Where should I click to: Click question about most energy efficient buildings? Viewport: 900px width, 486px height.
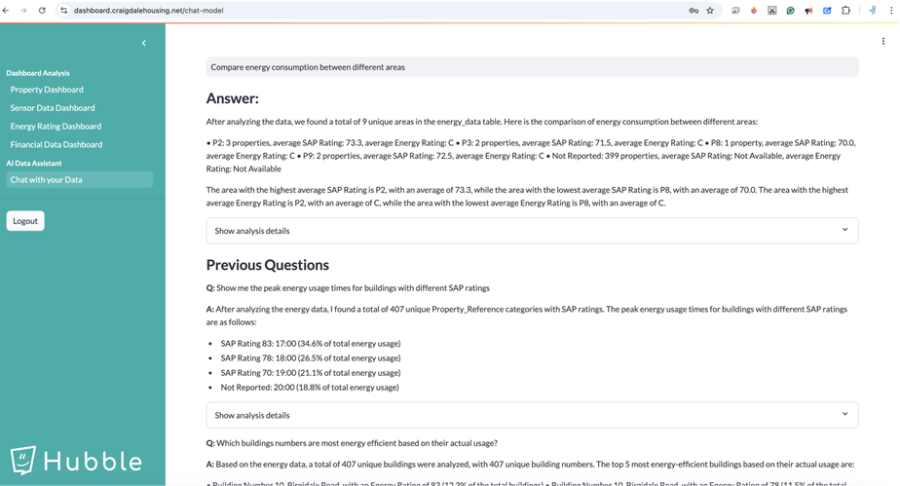[352, 443]
